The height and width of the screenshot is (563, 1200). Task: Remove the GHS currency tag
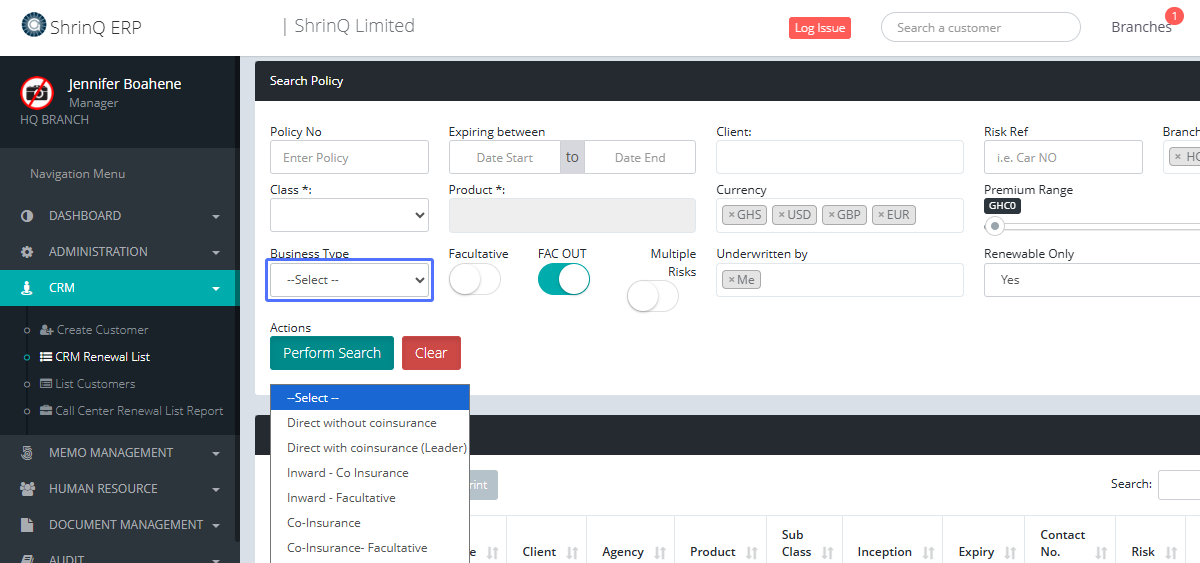(x=731, y=215)
